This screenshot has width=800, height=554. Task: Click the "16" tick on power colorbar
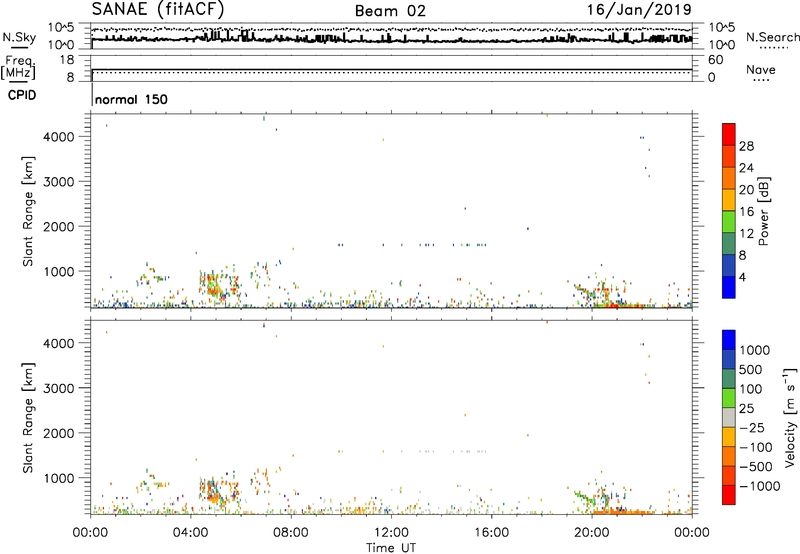click(746, 212)
